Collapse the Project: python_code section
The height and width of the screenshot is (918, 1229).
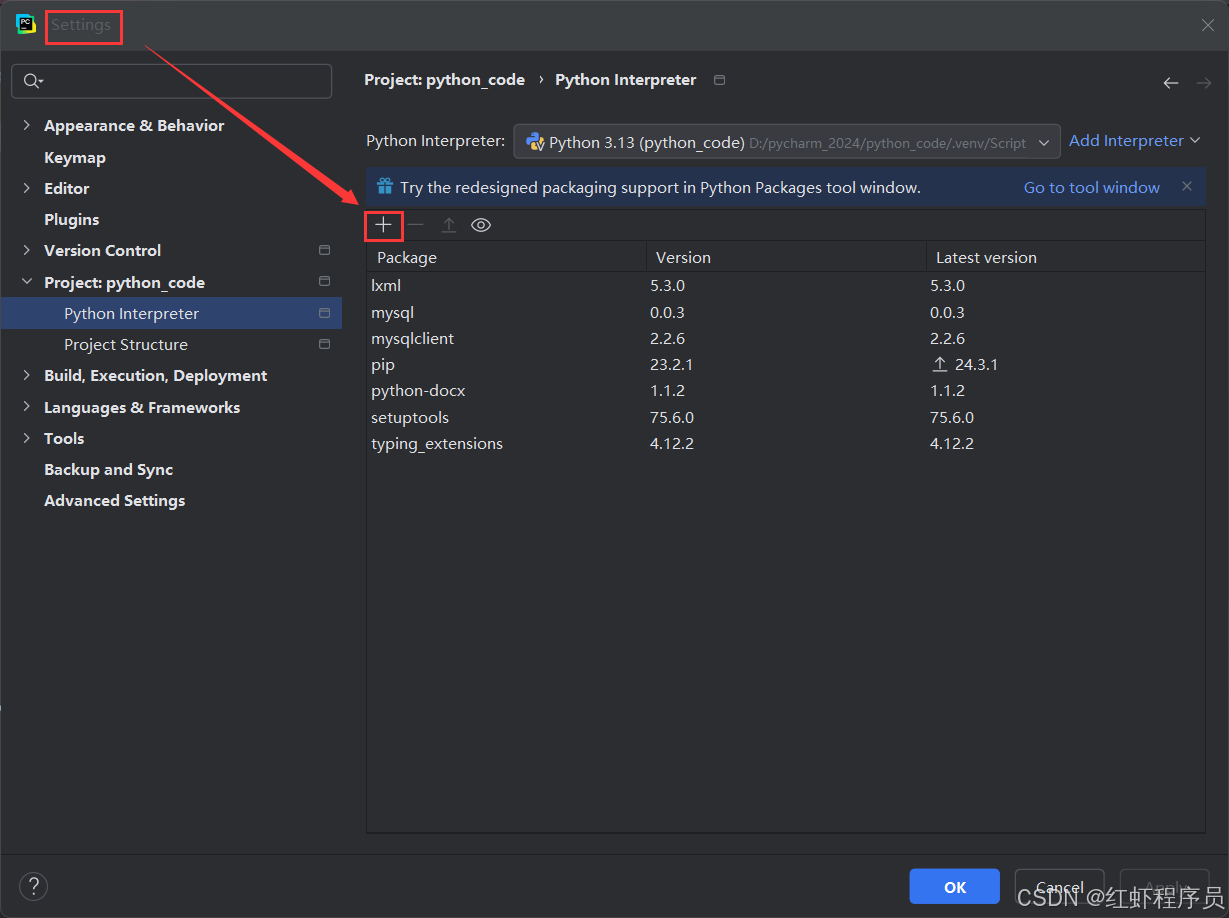coord(27,282)
